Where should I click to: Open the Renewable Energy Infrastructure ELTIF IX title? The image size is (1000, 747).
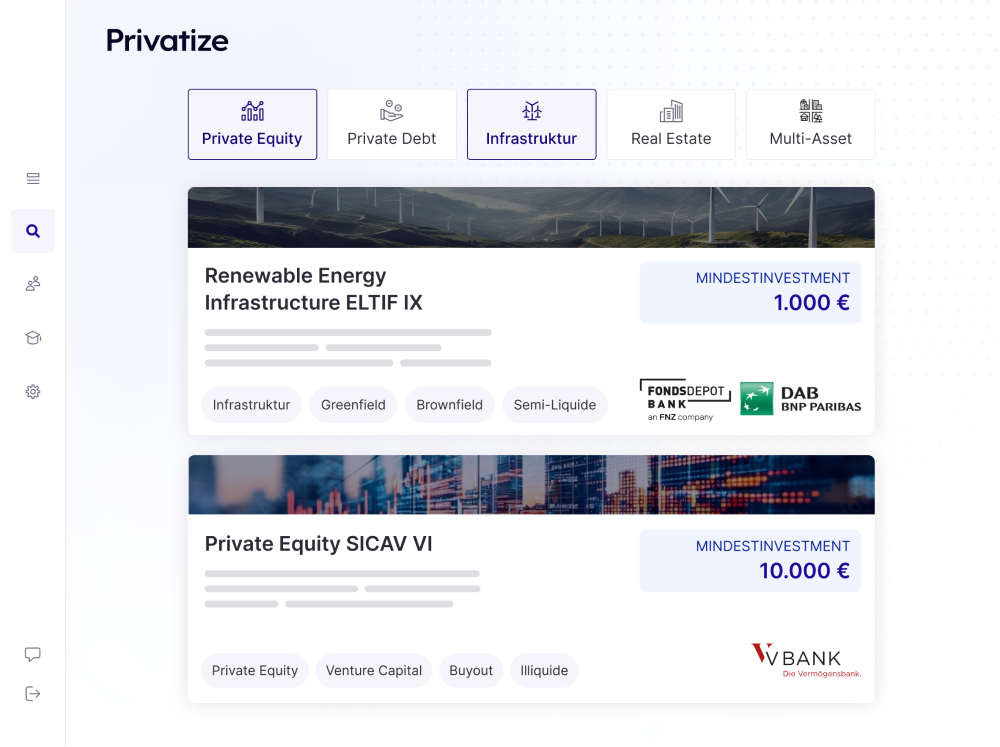tap(314, 289)
